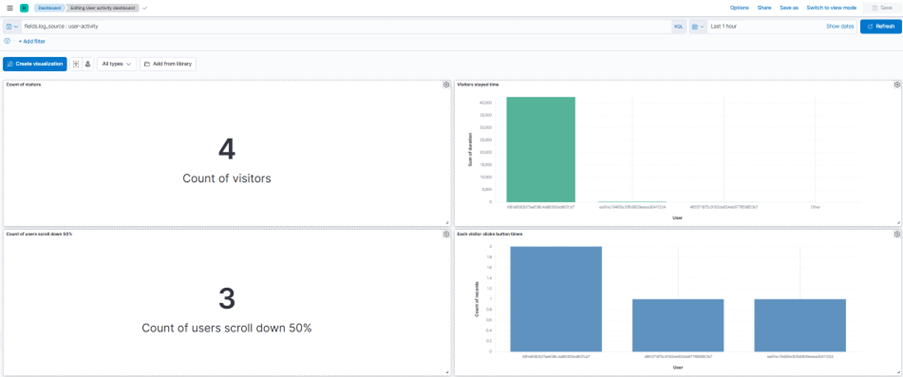
Task: Open the main navigation hamburger menu
Action: [10, 8]
